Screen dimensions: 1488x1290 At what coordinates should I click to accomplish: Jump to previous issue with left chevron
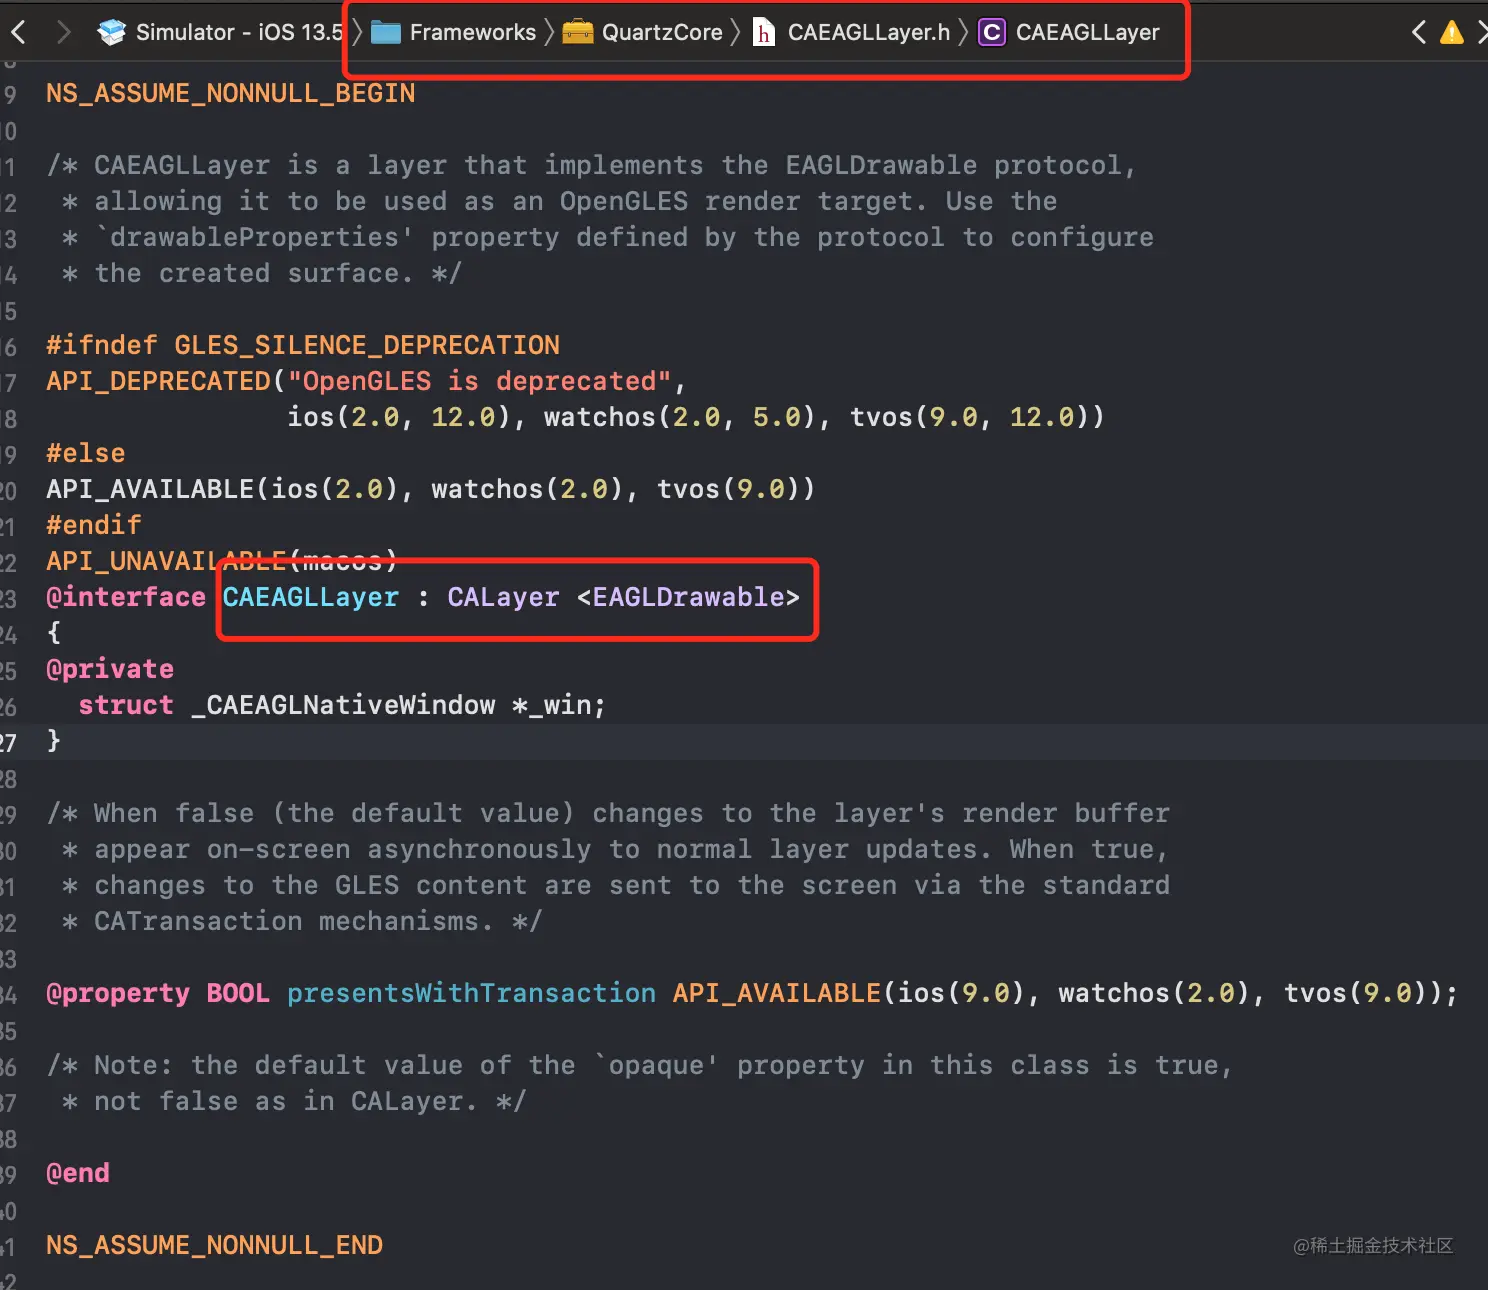coord(1419,33)
